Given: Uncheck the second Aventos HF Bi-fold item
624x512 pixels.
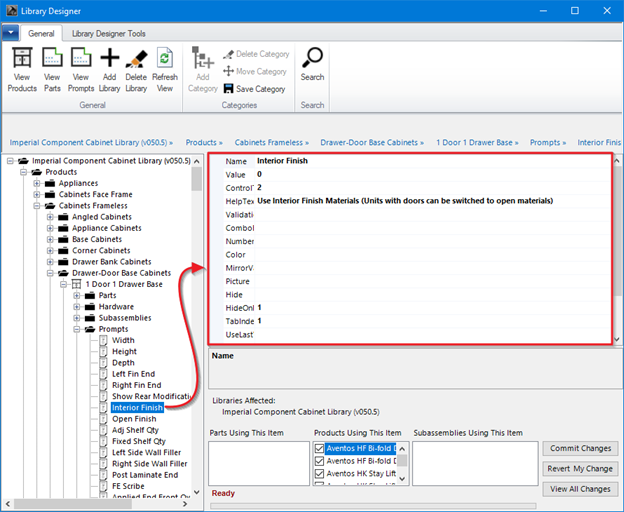Looking at the screenshot, I should [x=320, y=462].
